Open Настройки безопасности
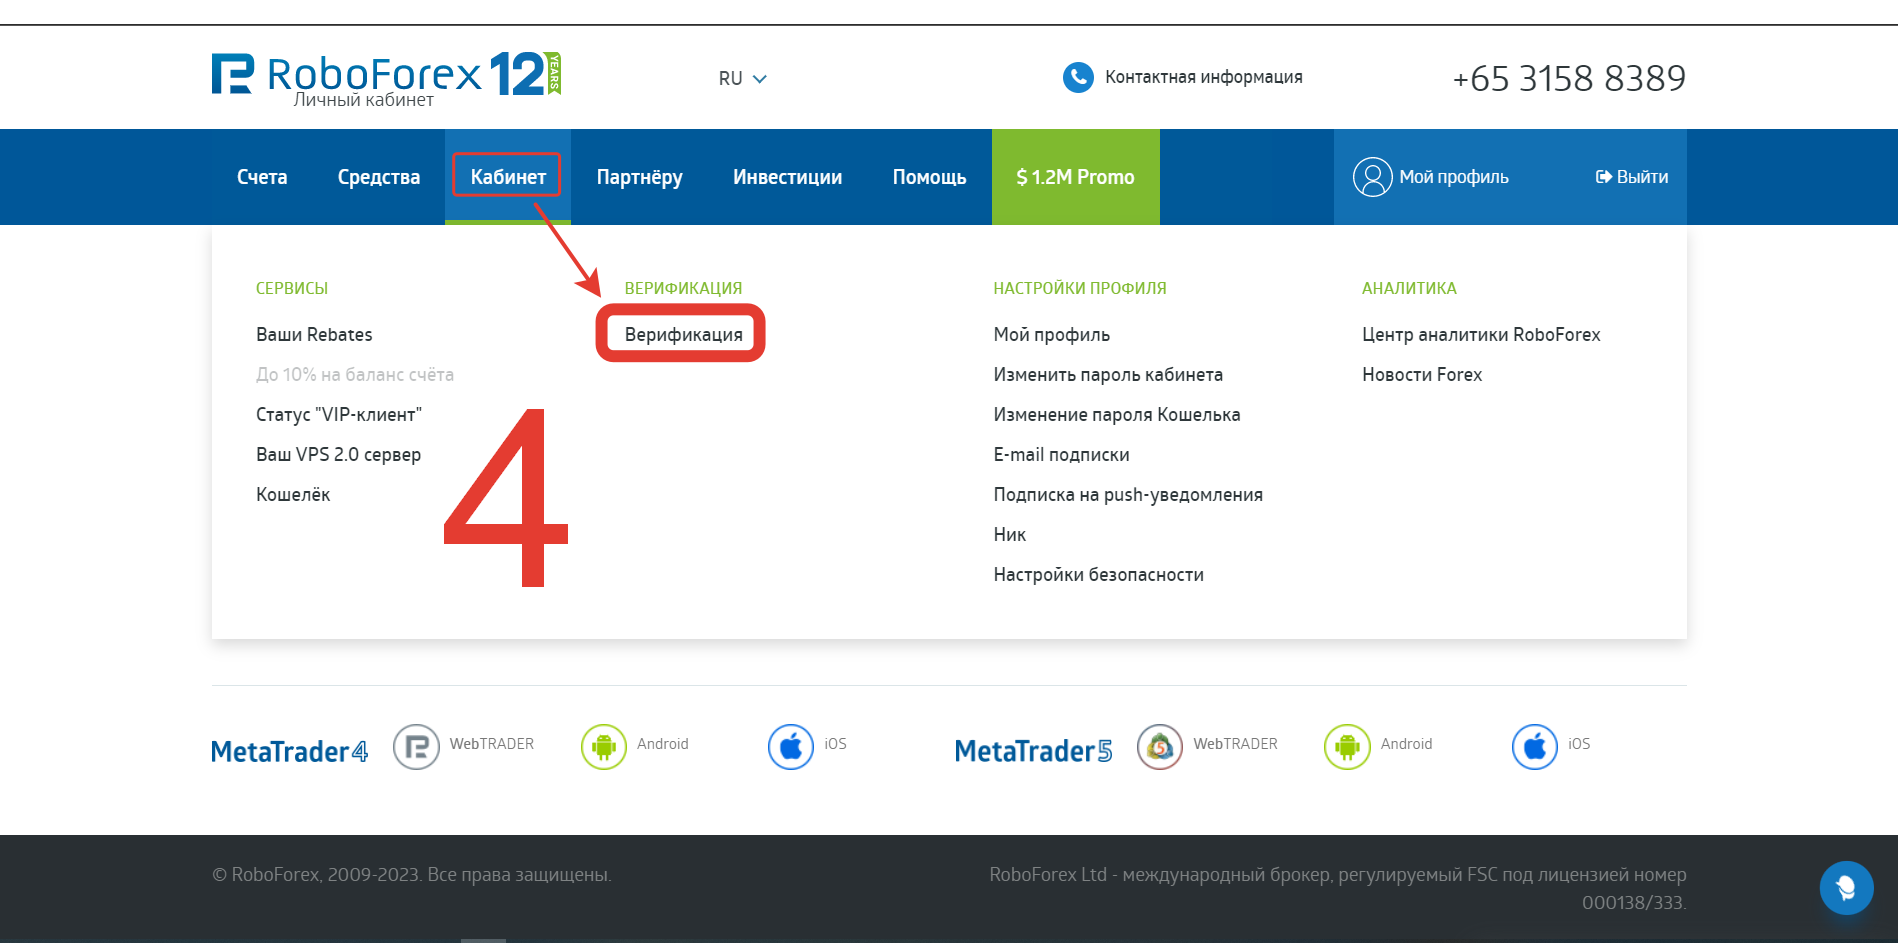The width and height of the screenshot is (1898, 943). (x=1099, y=574)
